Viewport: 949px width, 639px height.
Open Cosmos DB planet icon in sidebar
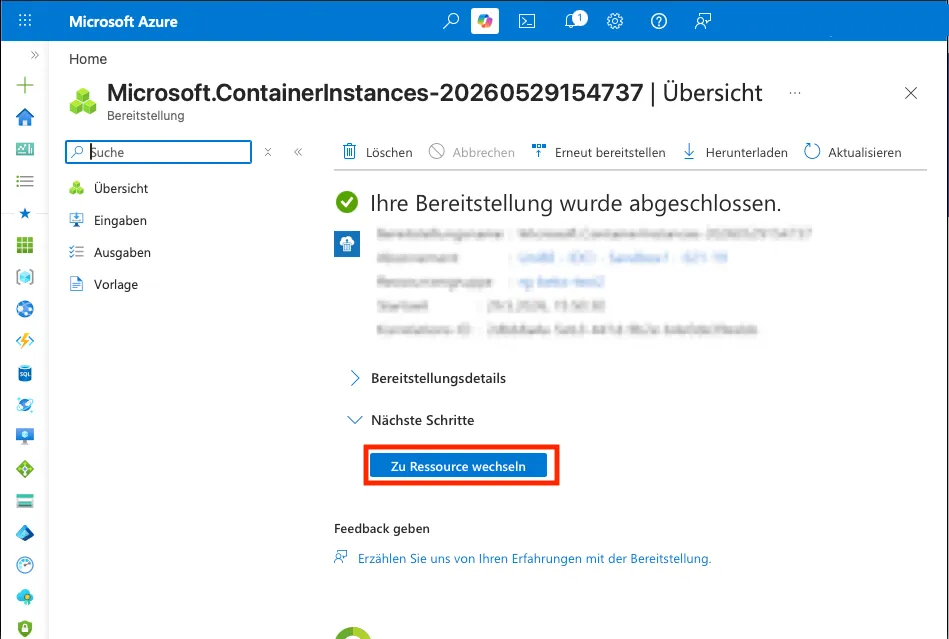click(25, 405)
